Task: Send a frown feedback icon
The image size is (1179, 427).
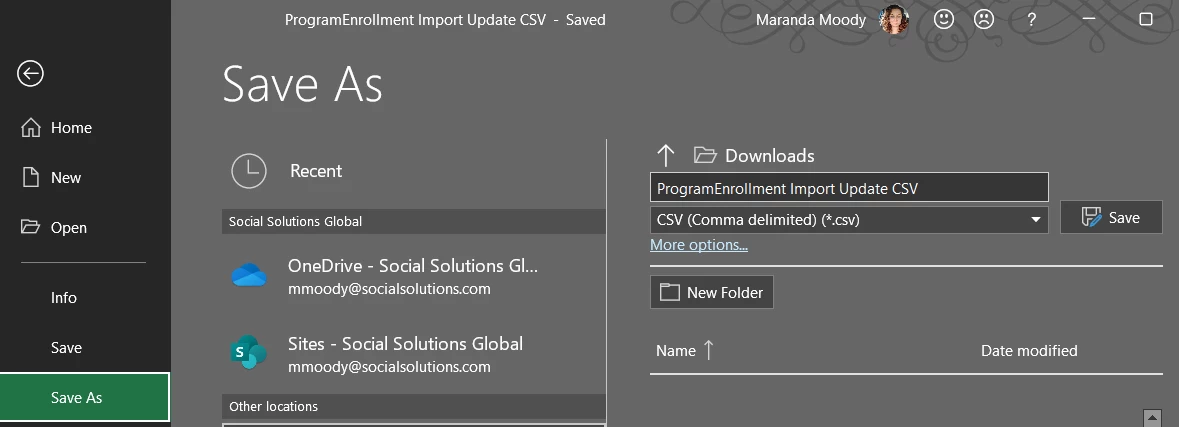Action: (x=984, y=20)
